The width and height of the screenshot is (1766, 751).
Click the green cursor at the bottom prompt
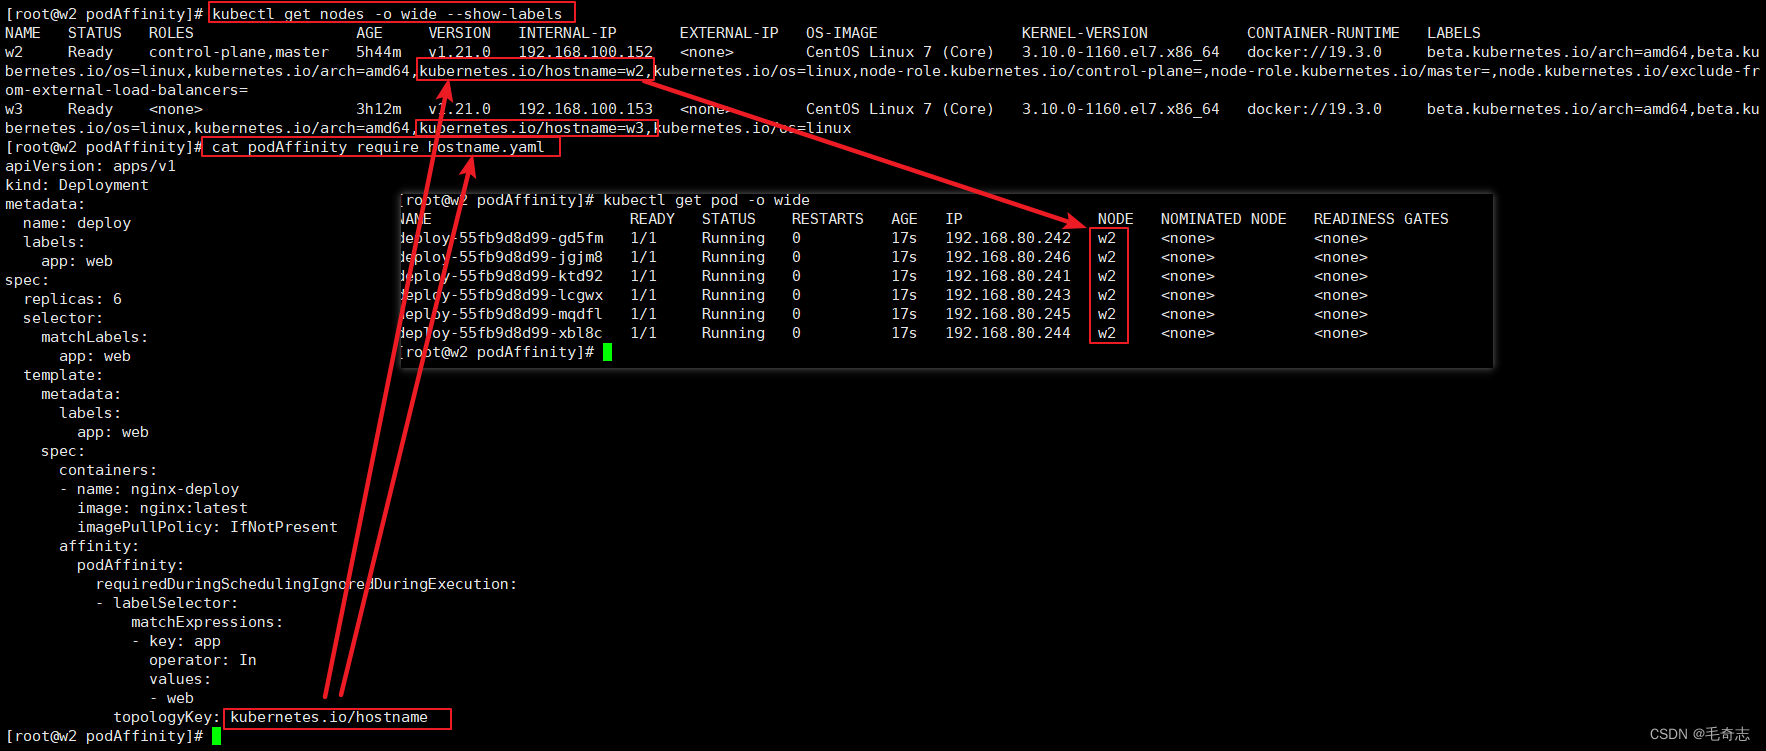216,736
